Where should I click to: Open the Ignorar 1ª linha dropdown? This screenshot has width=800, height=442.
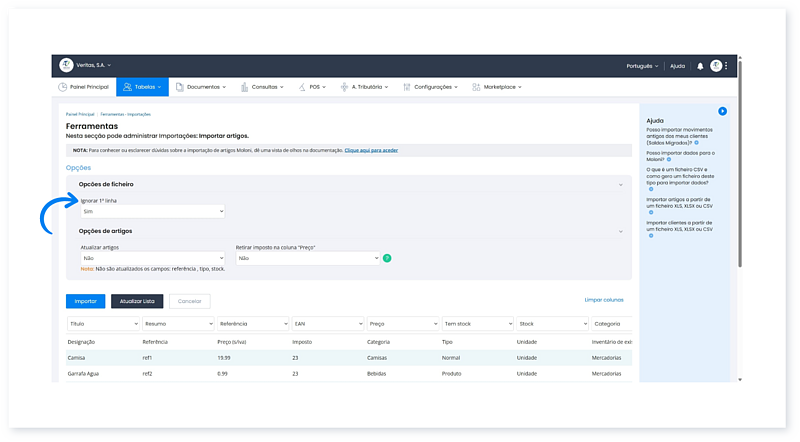click(x=152, y=212)
